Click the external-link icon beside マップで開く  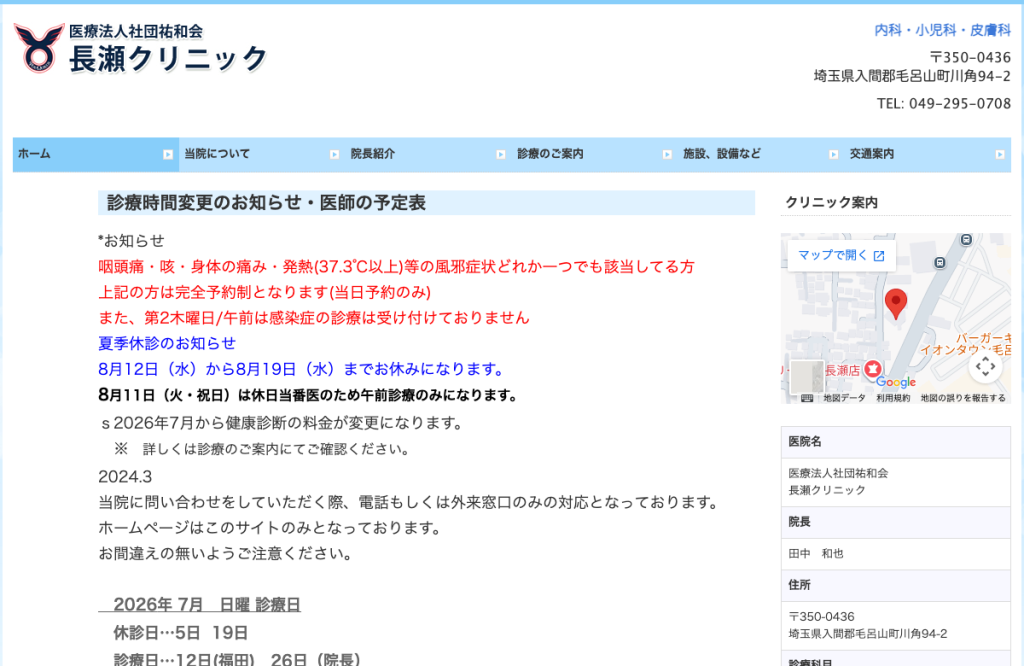[879, 256]
